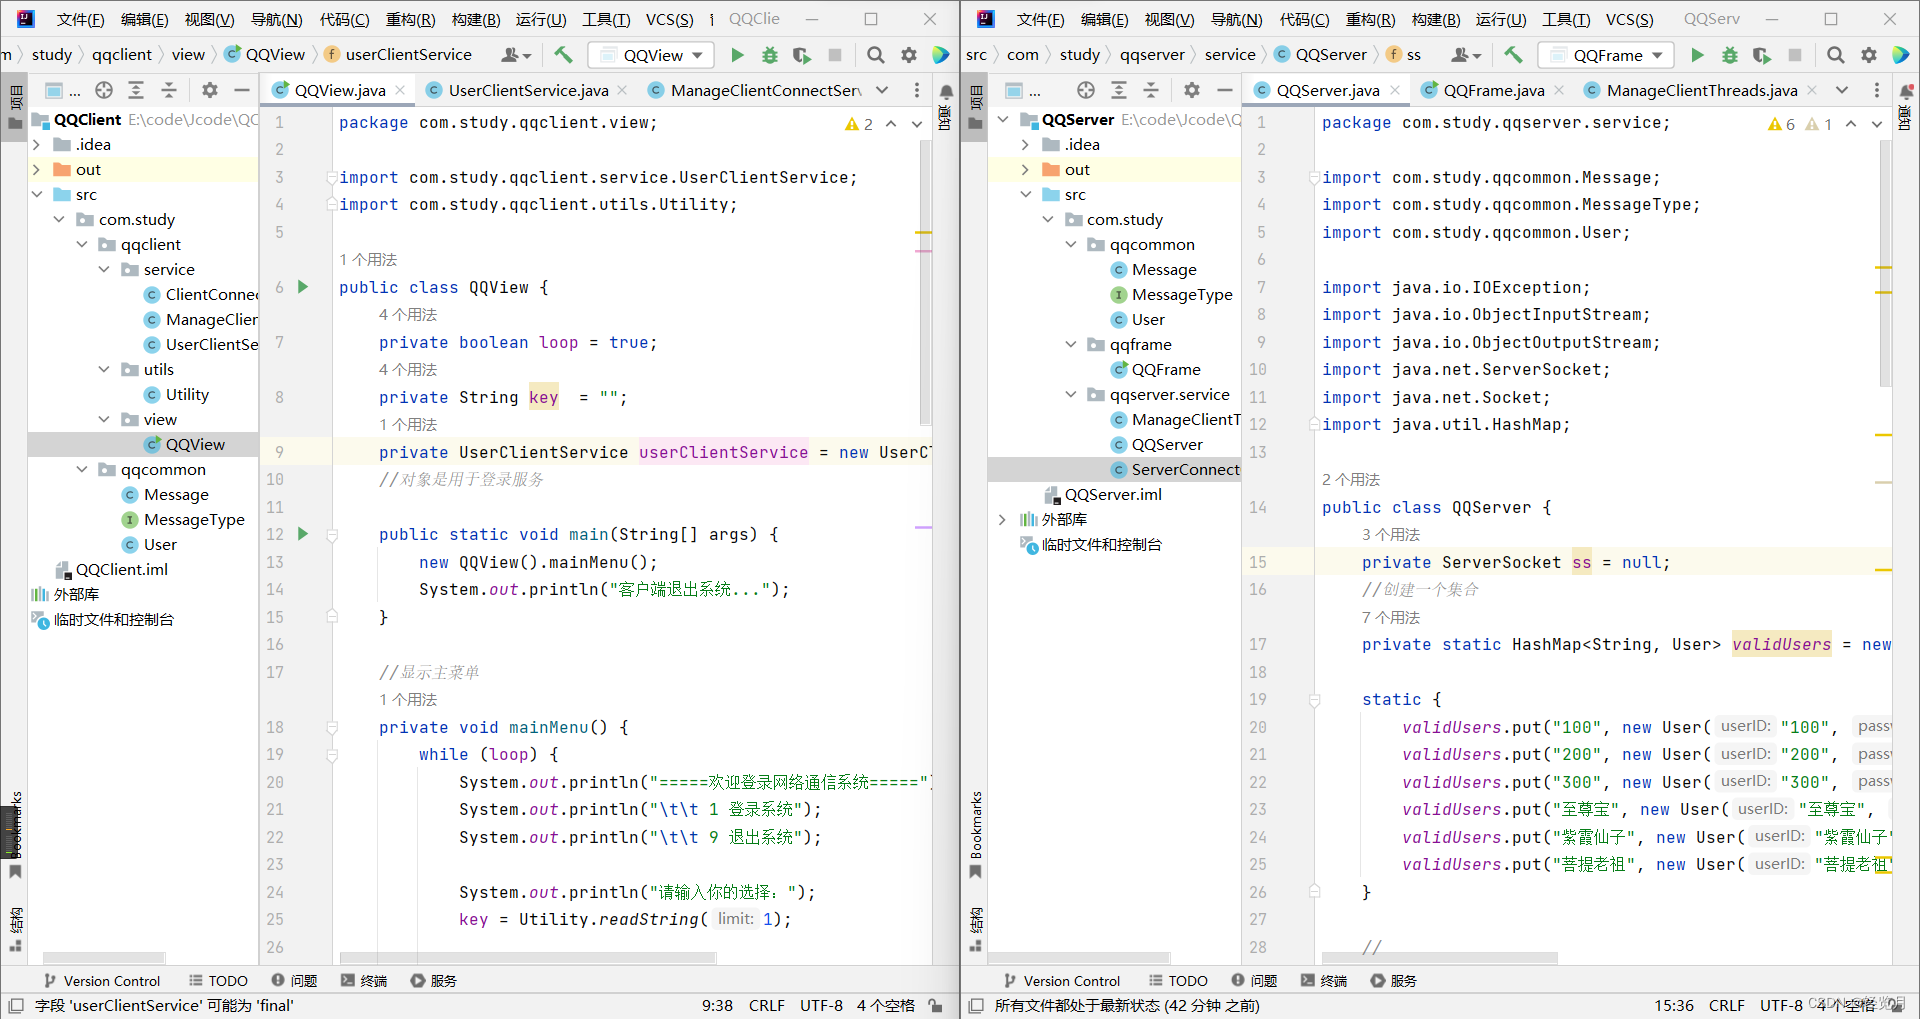Collapse the qqcommon package in QQClient tree

point(82,470)
